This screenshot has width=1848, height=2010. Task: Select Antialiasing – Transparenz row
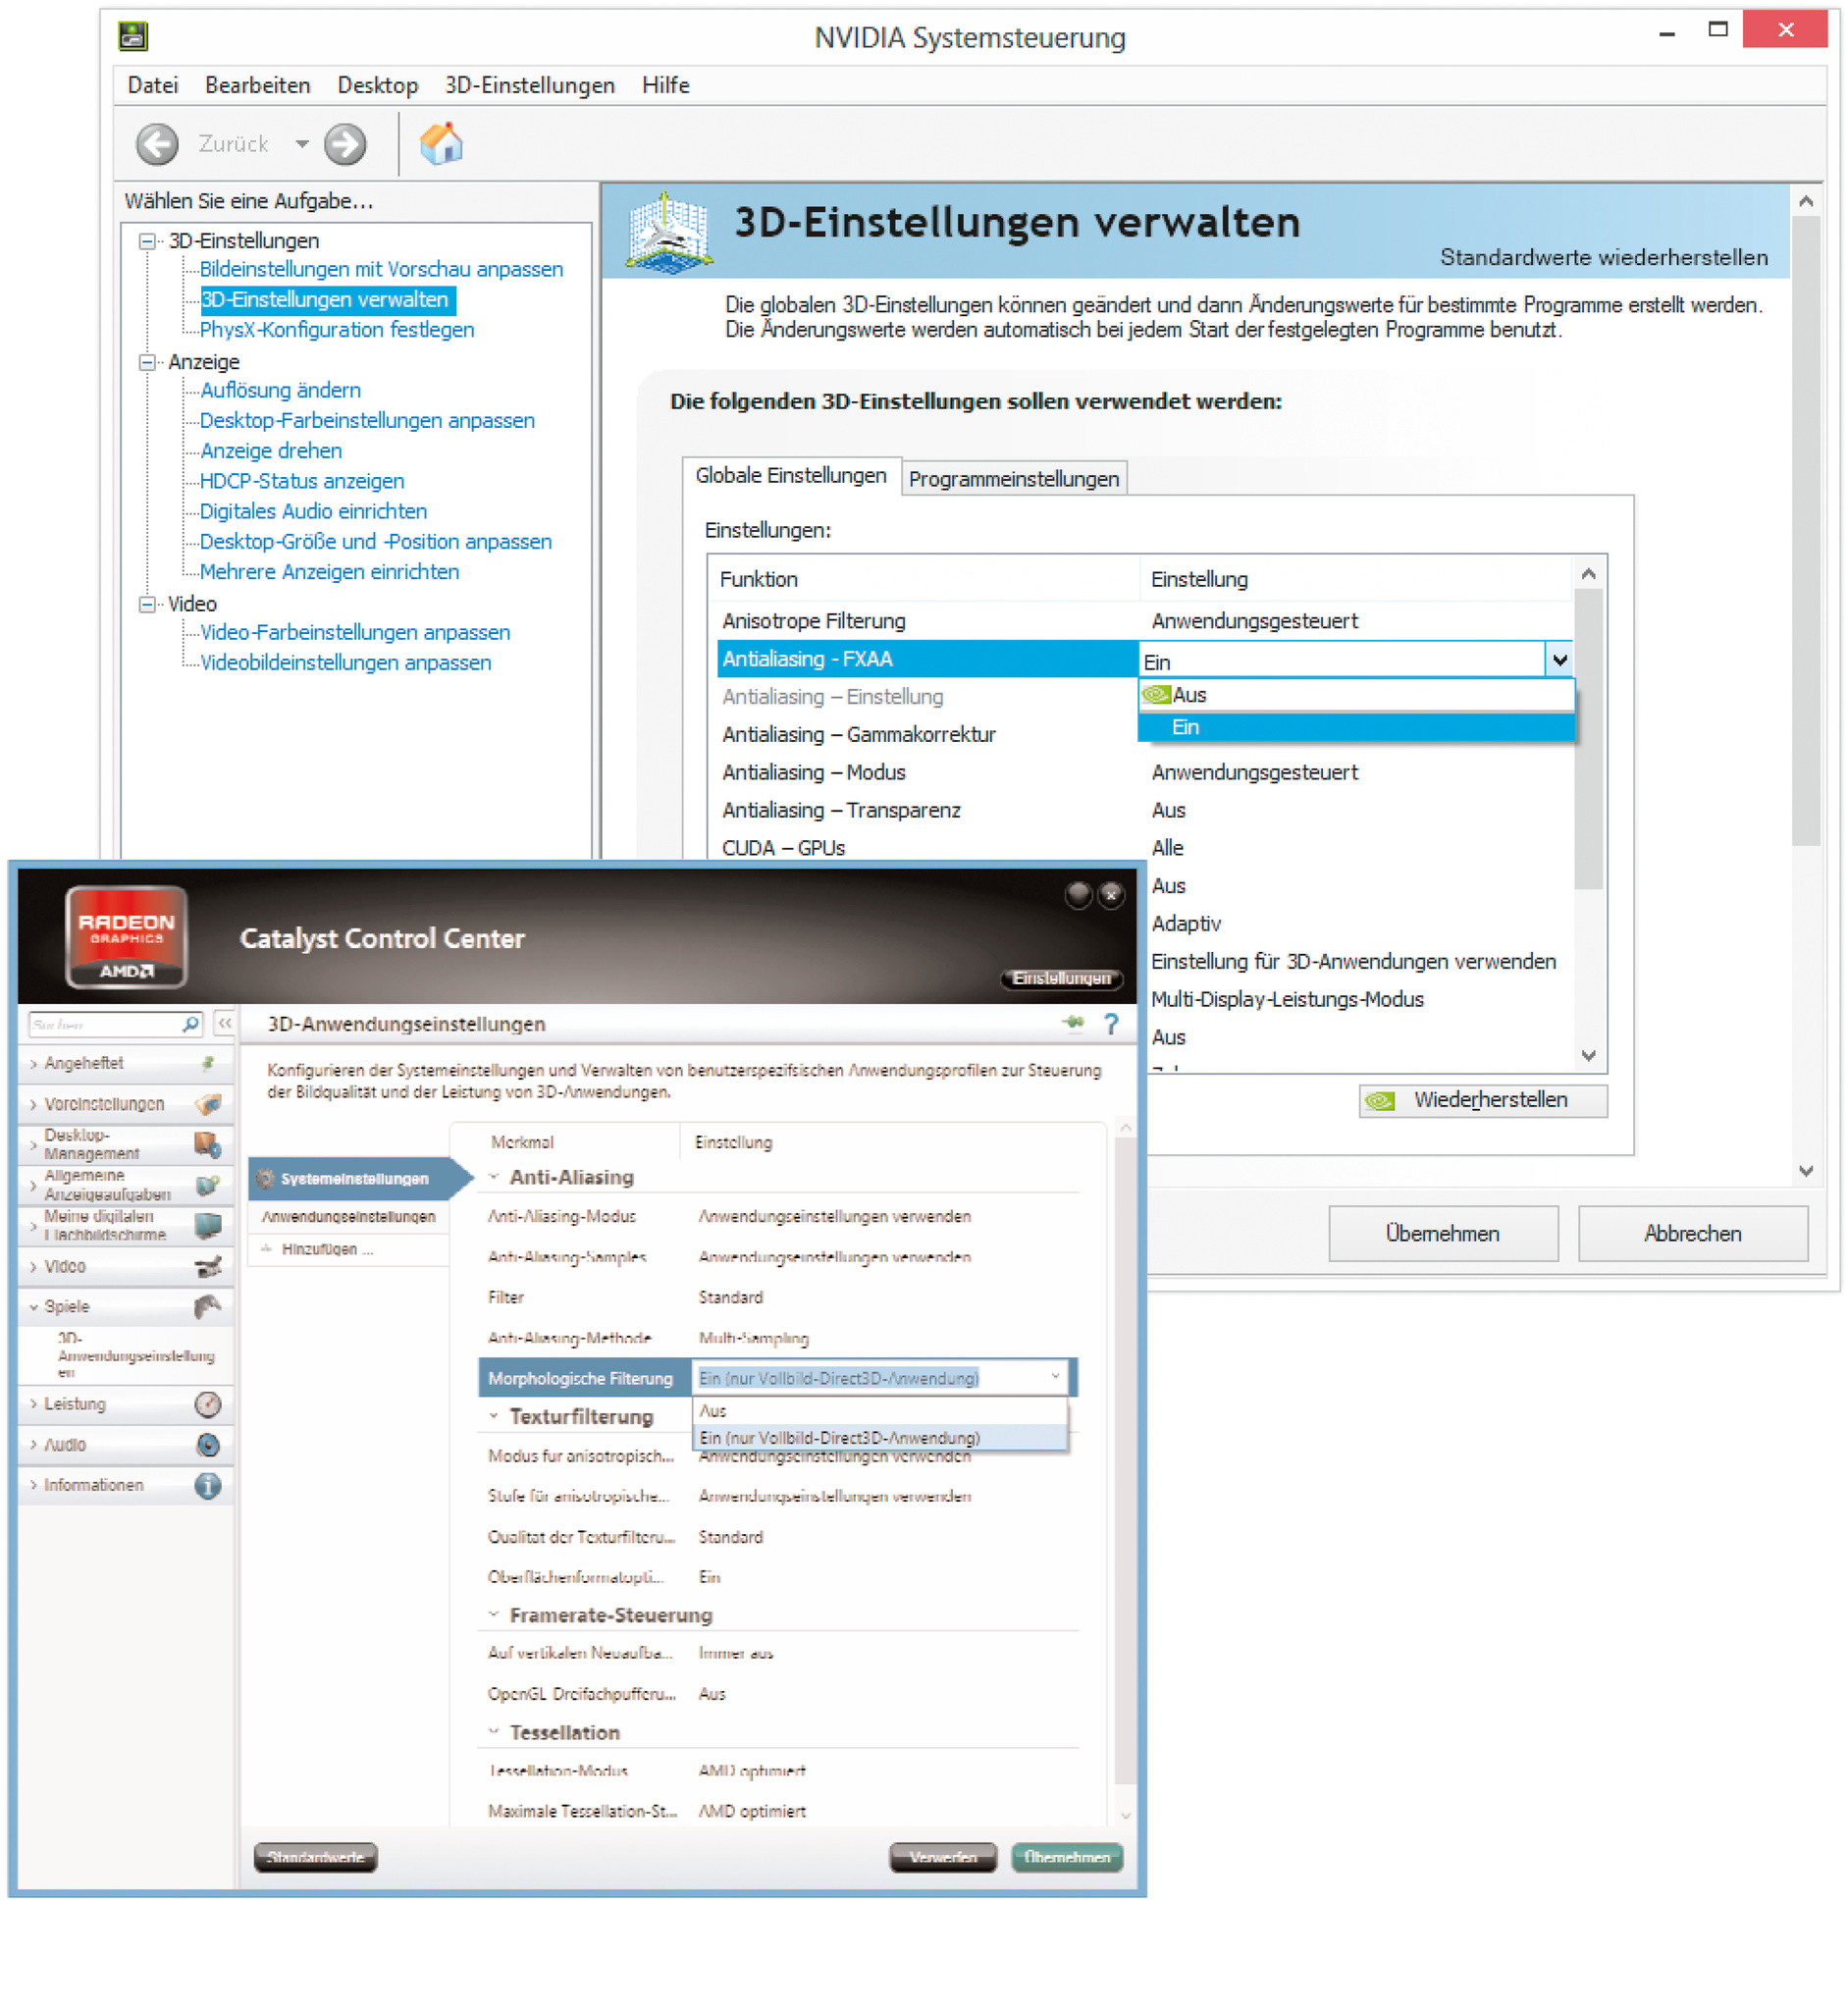click(1144, 810)
